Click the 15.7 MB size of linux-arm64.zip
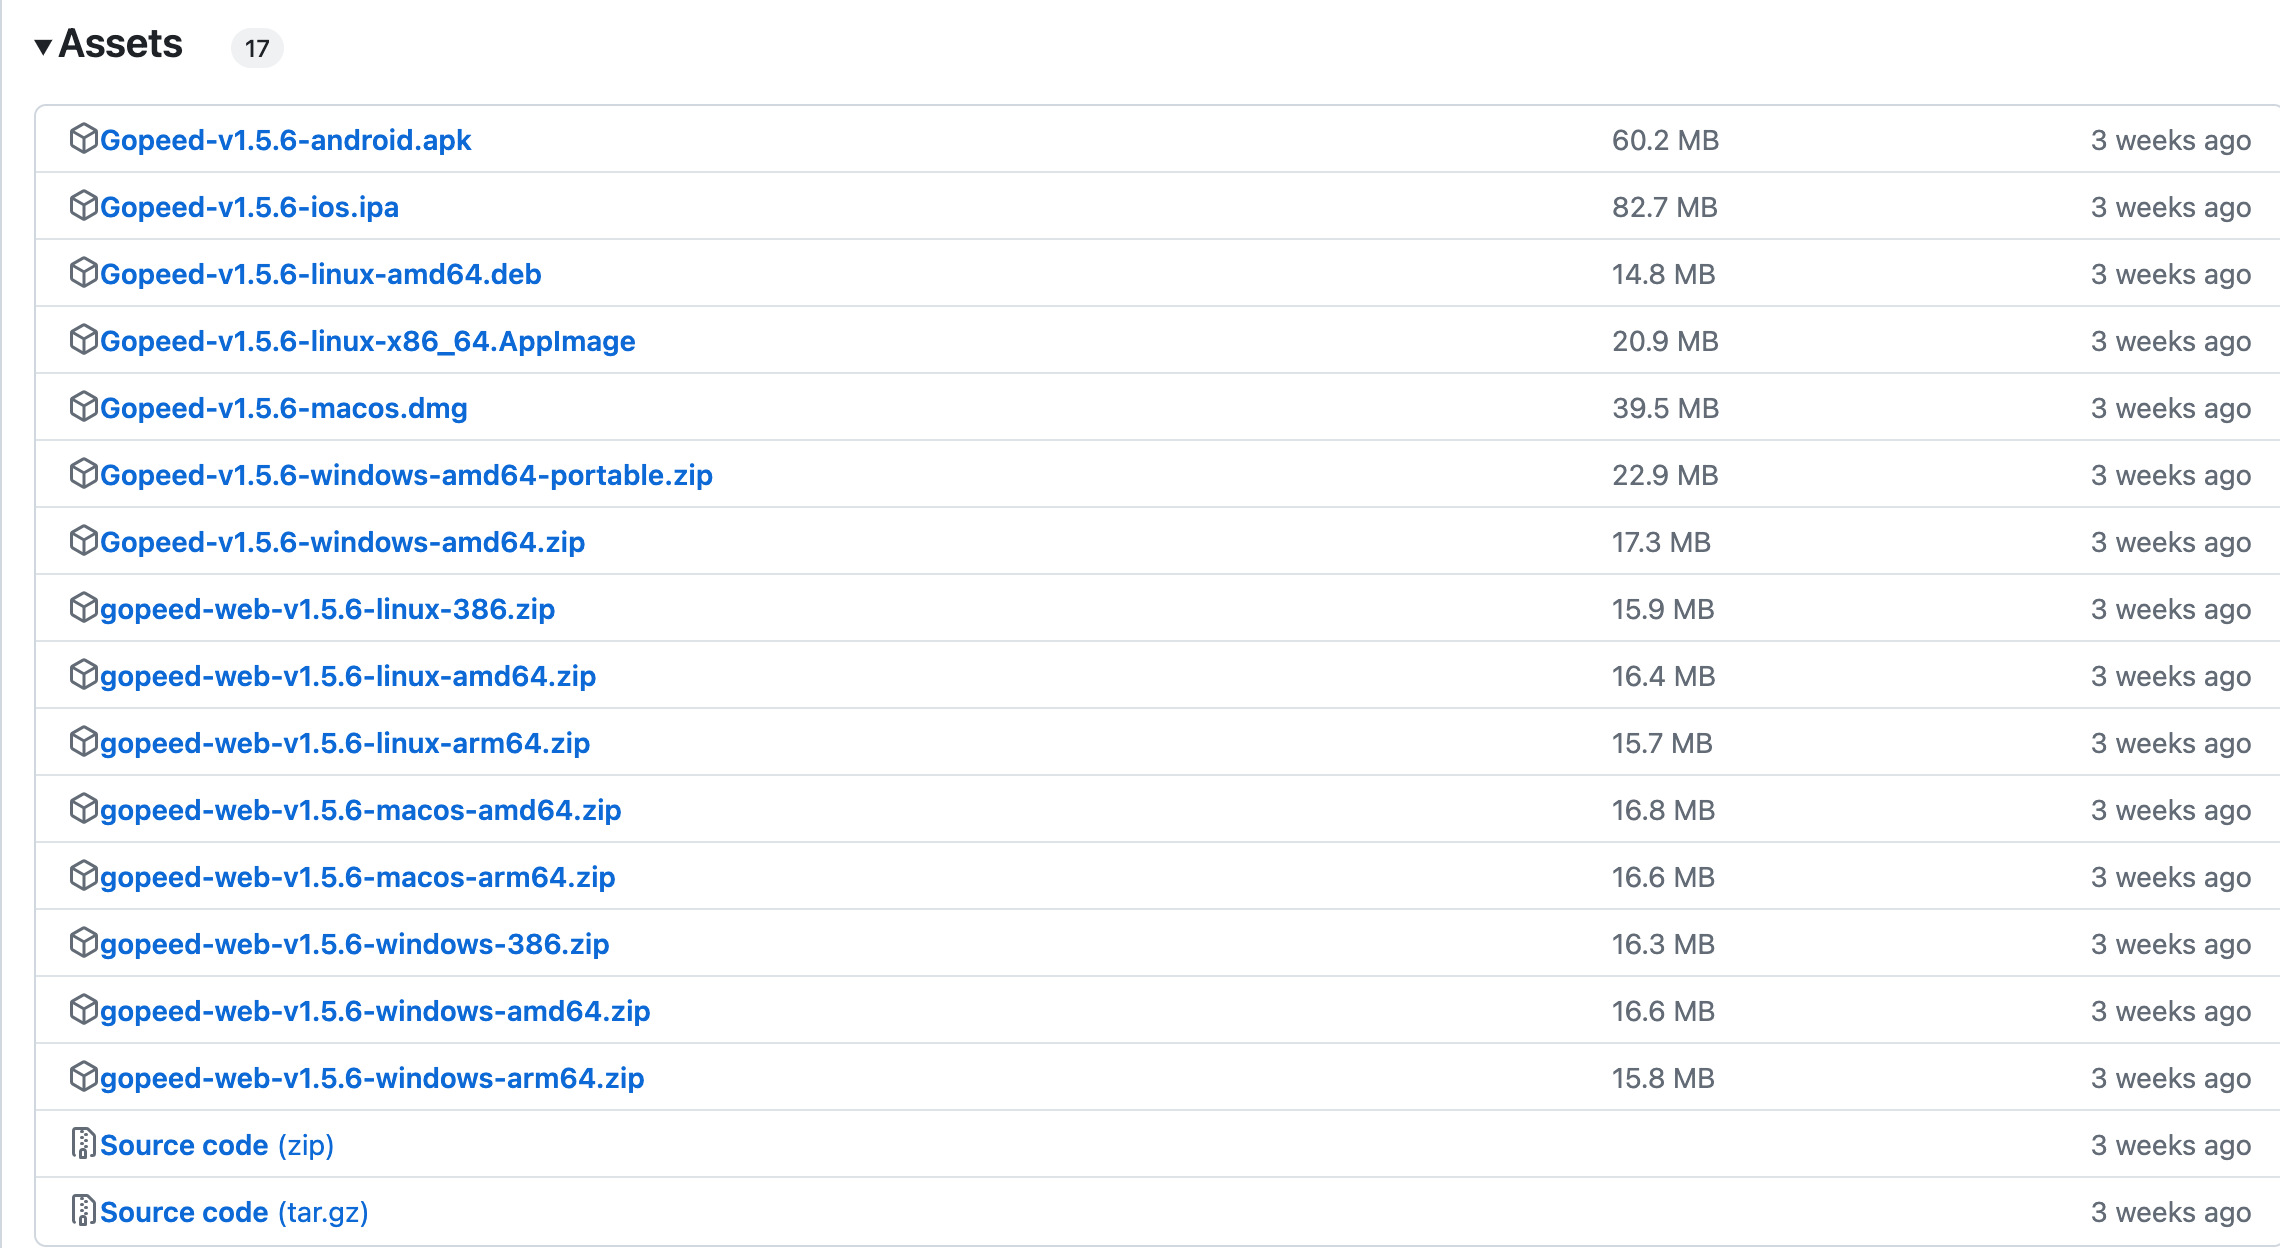This screenshot has height=1248, width=2280. [x=1662, y=743]
